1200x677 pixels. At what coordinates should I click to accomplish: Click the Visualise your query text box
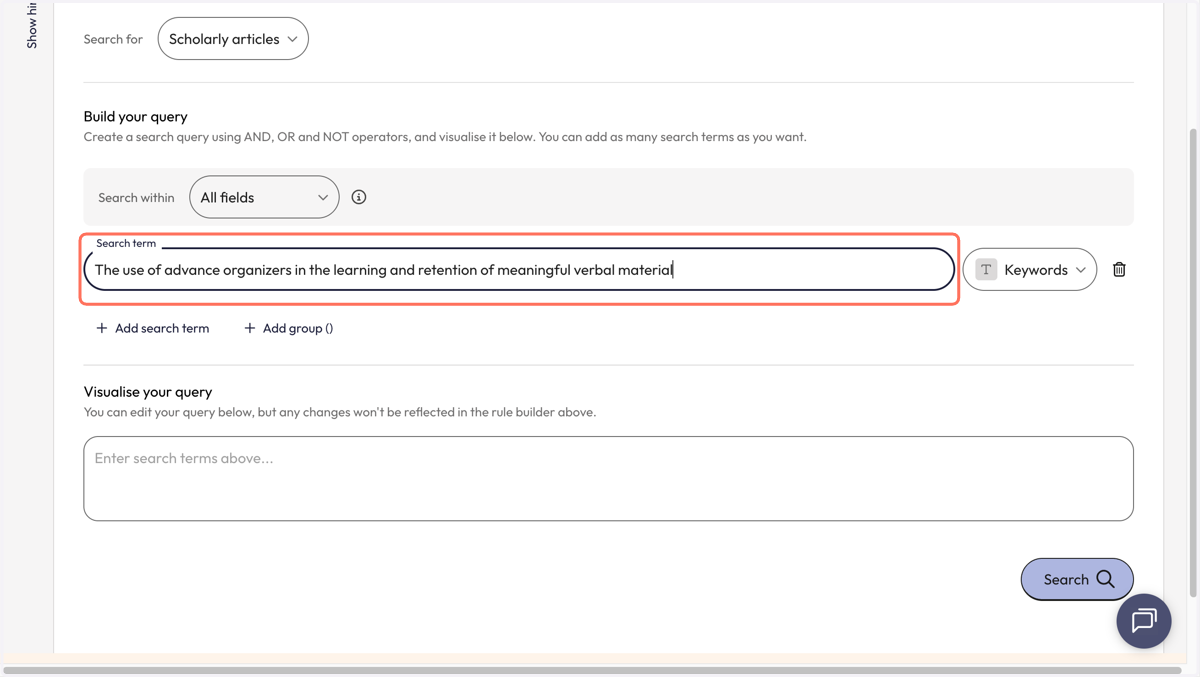(x=608, y=478)
